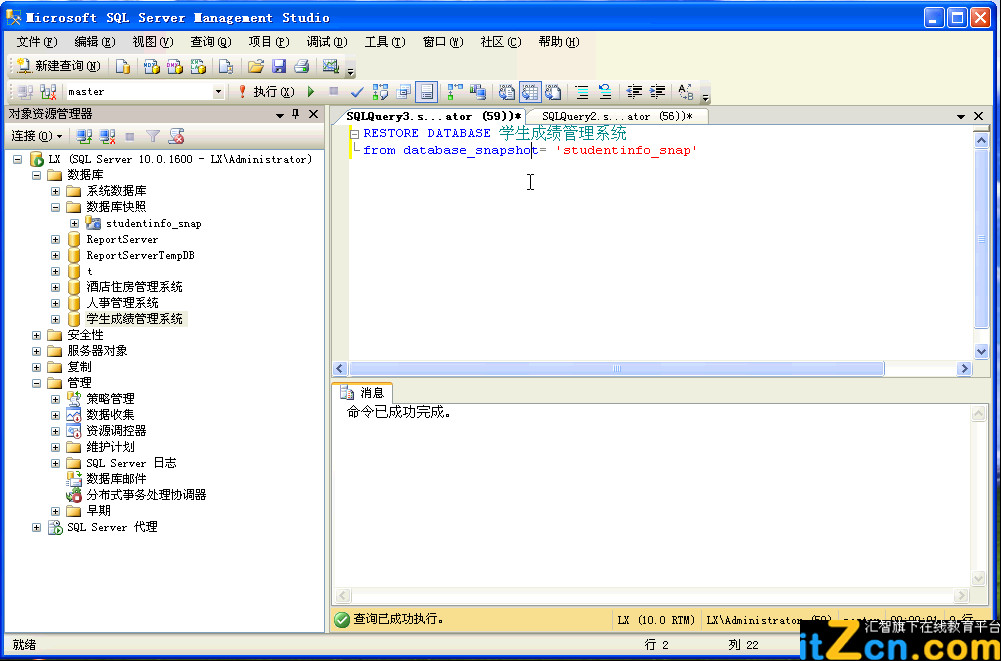Screen dimensions: 1001x661
Task: Click the green Debug play arrow
Action: (x=311, y=92)
